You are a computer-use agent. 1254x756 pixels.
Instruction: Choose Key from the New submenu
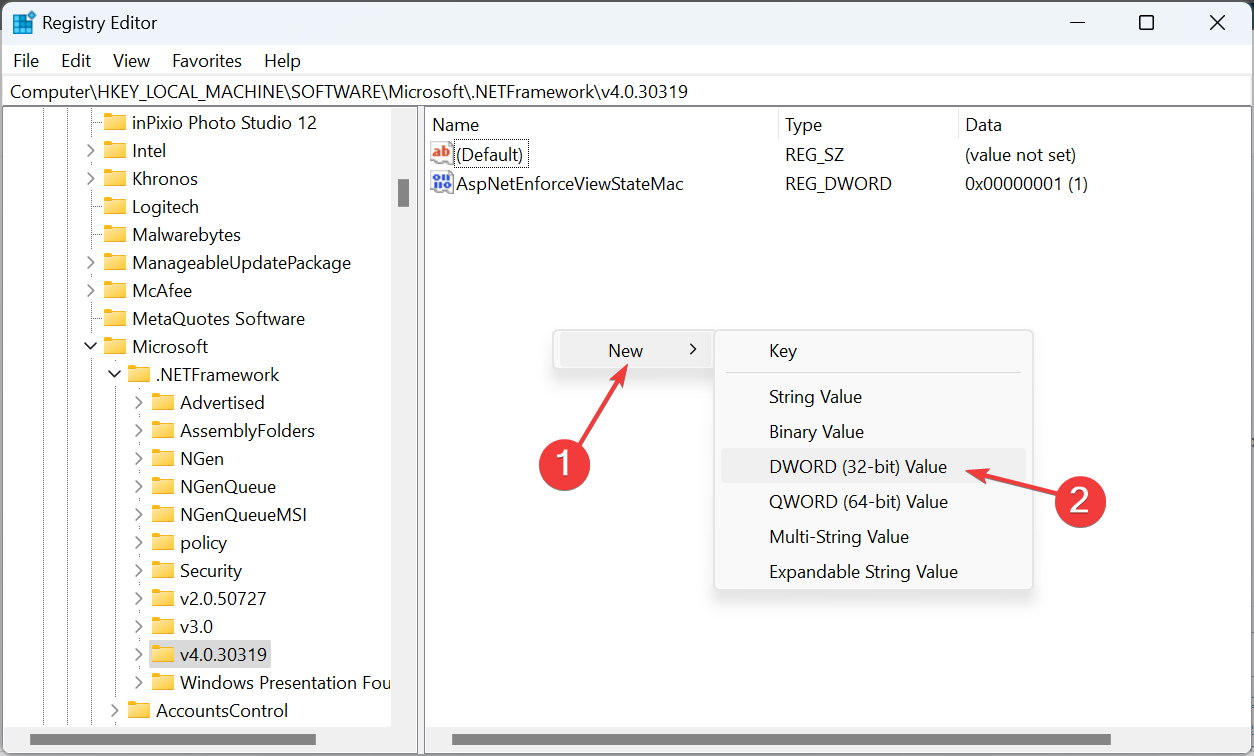tap(873, 351)
